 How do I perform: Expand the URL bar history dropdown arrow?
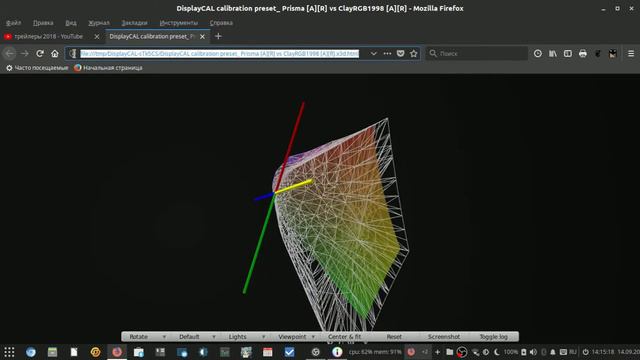tap(373, 53)
